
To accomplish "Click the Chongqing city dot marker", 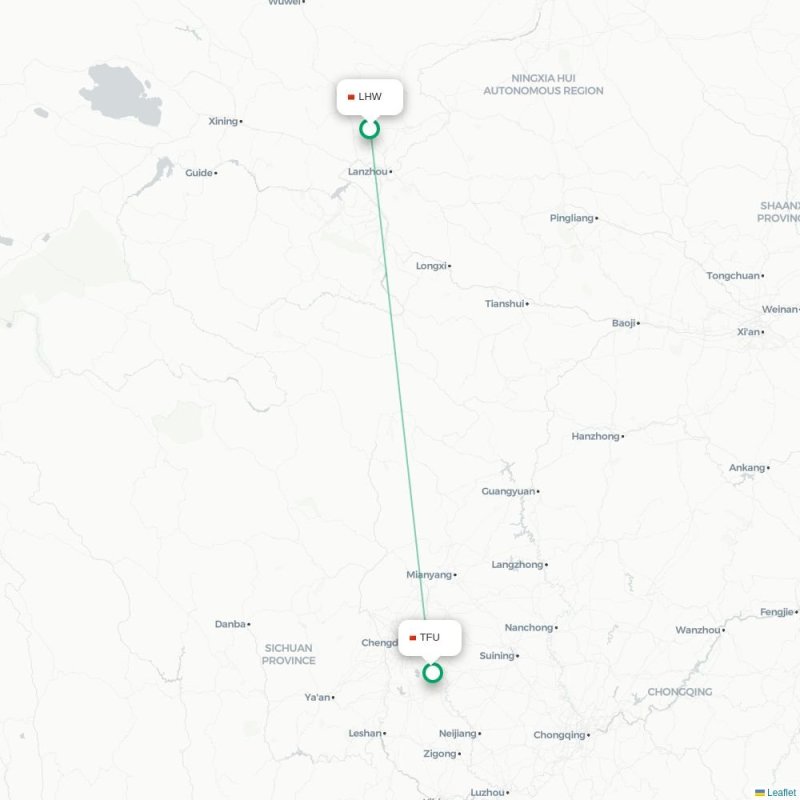I will (588, 735).
